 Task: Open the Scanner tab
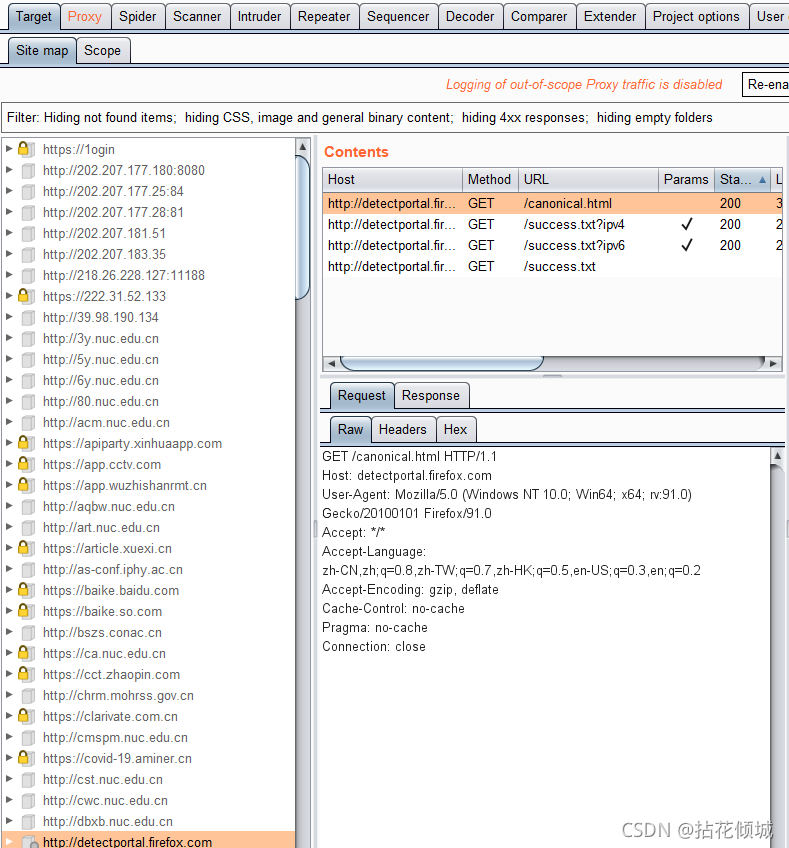click(197, 17)
